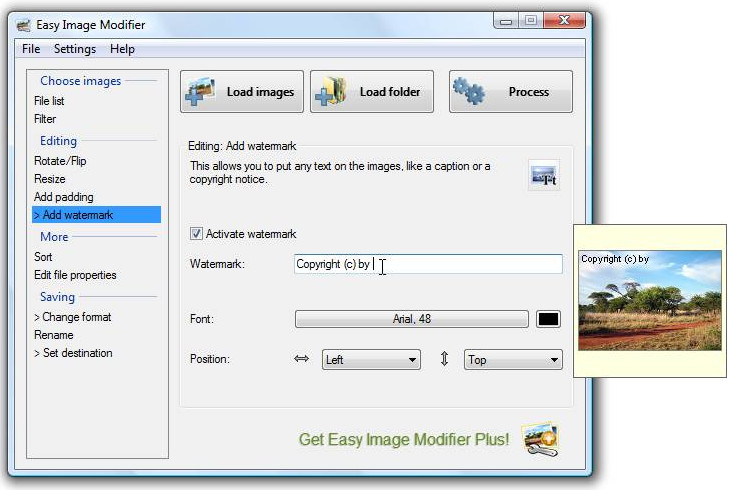The height and width of the screenshot is (490, 736).
Task: Click the watermark text icon in description
Action: point(544,176)
